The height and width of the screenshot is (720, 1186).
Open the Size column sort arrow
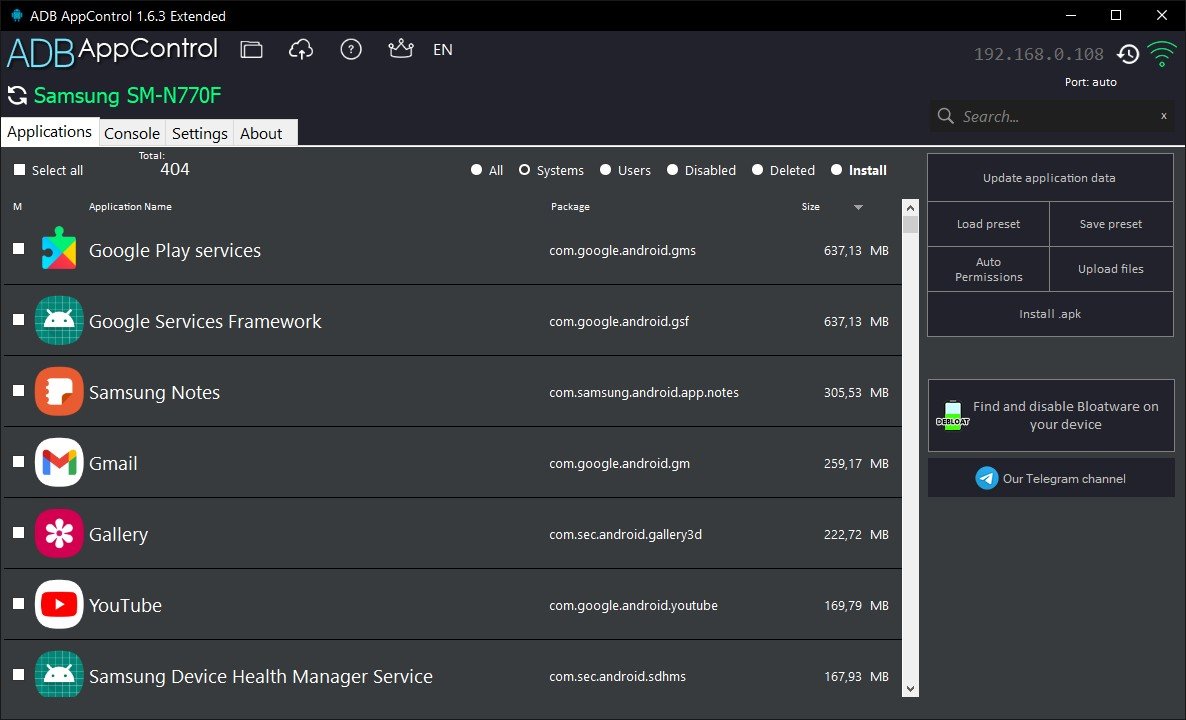pos(858,207)
